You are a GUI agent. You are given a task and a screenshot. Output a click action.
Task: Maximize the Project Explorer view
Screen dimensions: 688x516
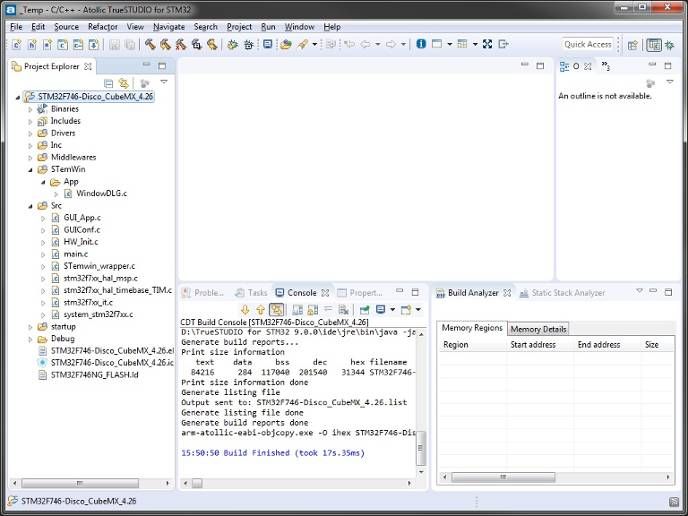click(162, 66)
